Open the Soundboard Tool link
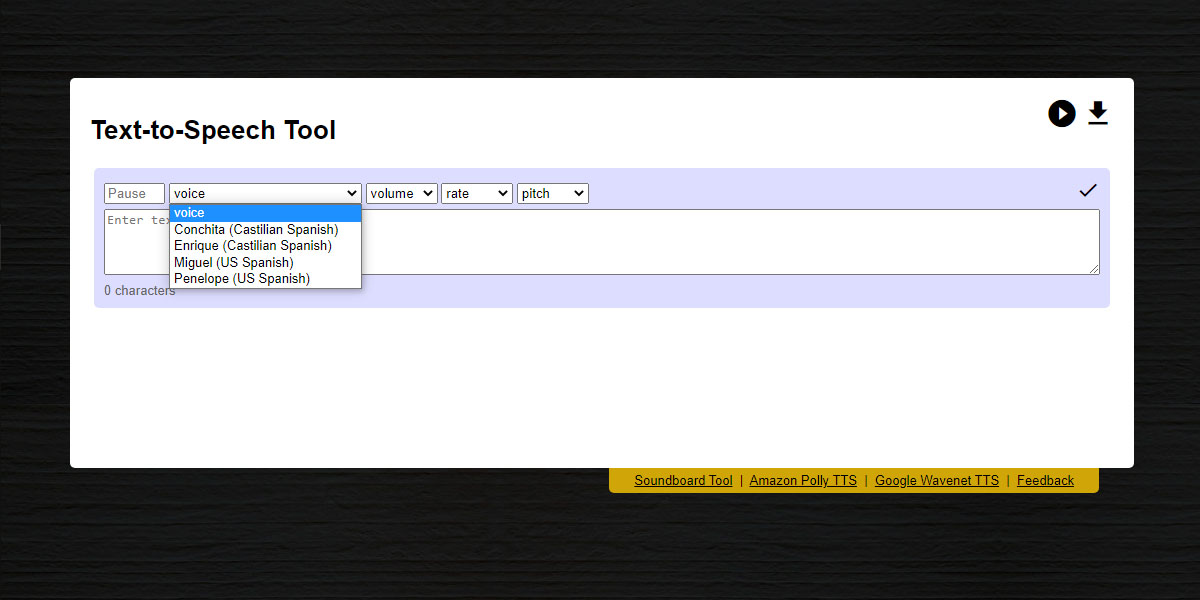The width and height of the screenshot is (1200, 600). tap(683, 480)
